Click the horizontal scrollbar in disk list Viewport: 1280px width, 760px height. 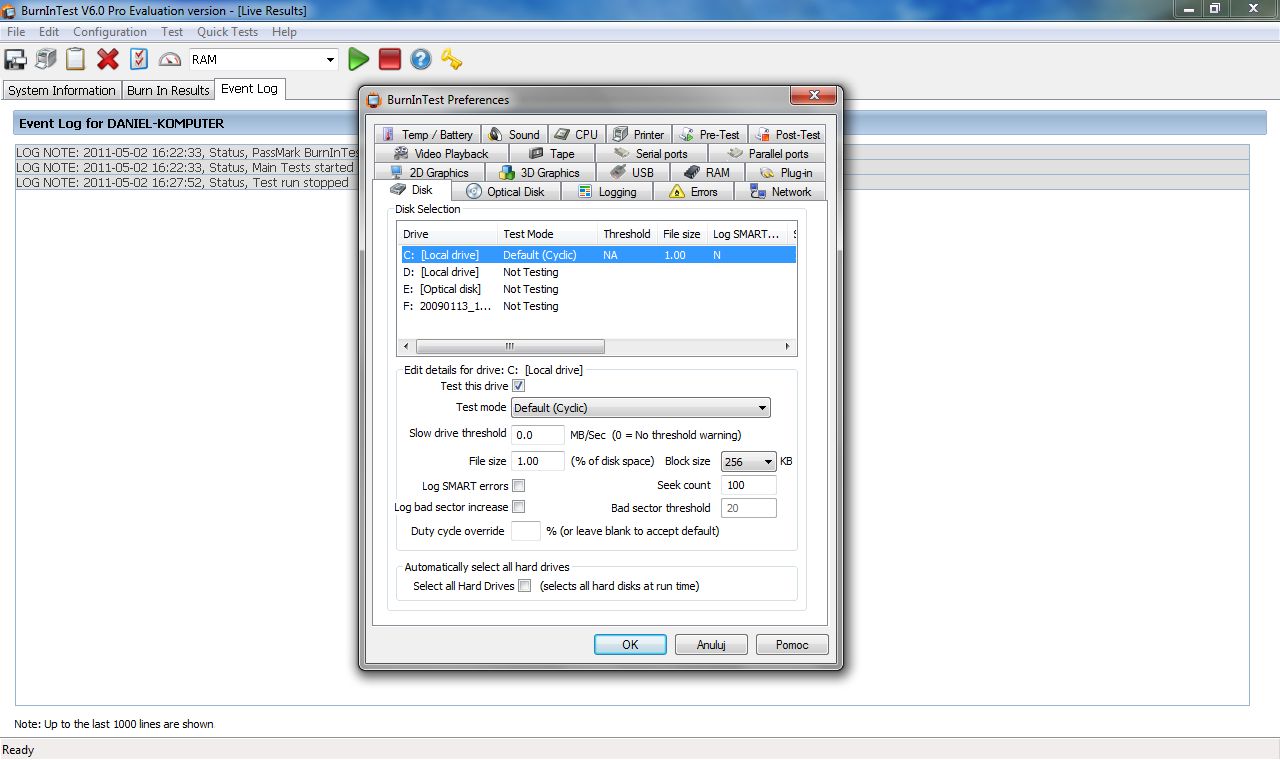(509, 347)
